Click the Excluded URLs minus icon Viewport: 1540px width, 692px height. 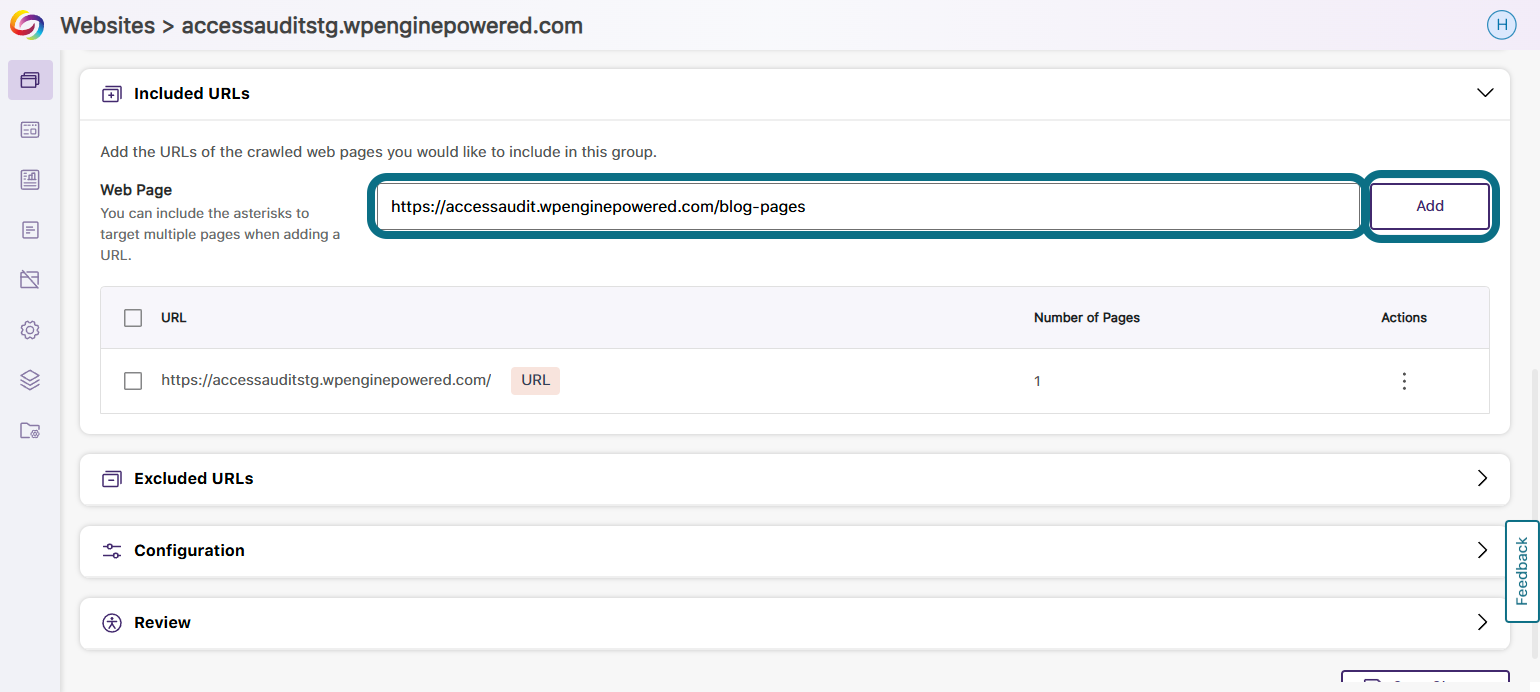111,479
